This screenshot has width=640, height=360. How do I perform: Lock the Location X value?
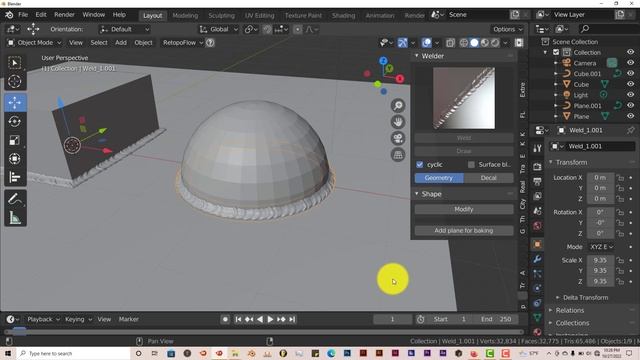pos(620,178)
